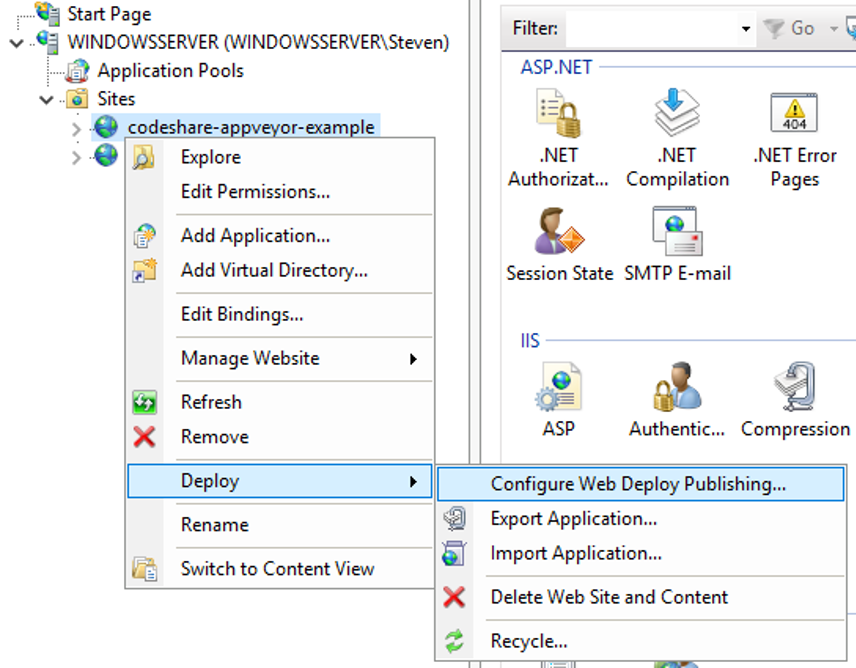Open the .NET Error Pages icon
The image size is (856, 668).
[x=794, y=115]
